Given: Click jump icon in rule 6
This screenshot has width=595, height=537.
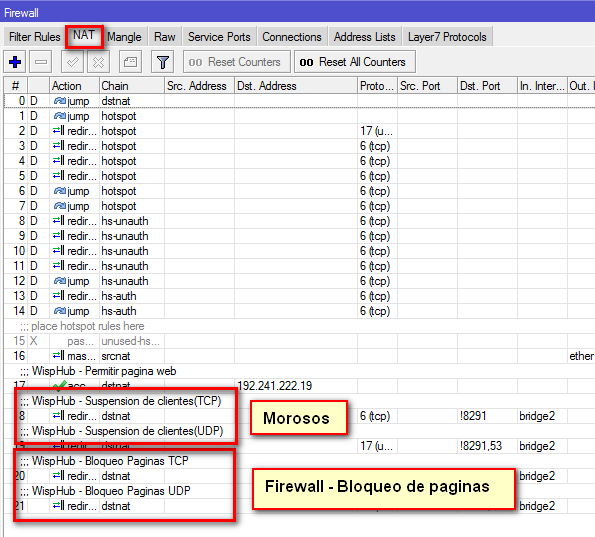Looking at the screenshot, I should click(60, 191).
